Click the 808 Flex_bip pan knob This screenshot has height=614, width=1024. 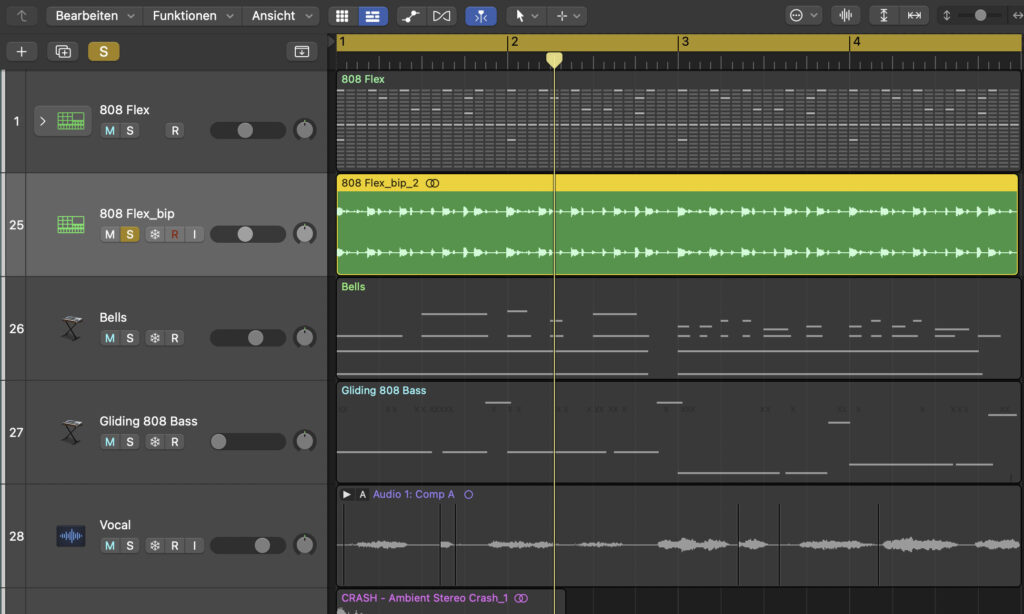coord(305,233)
